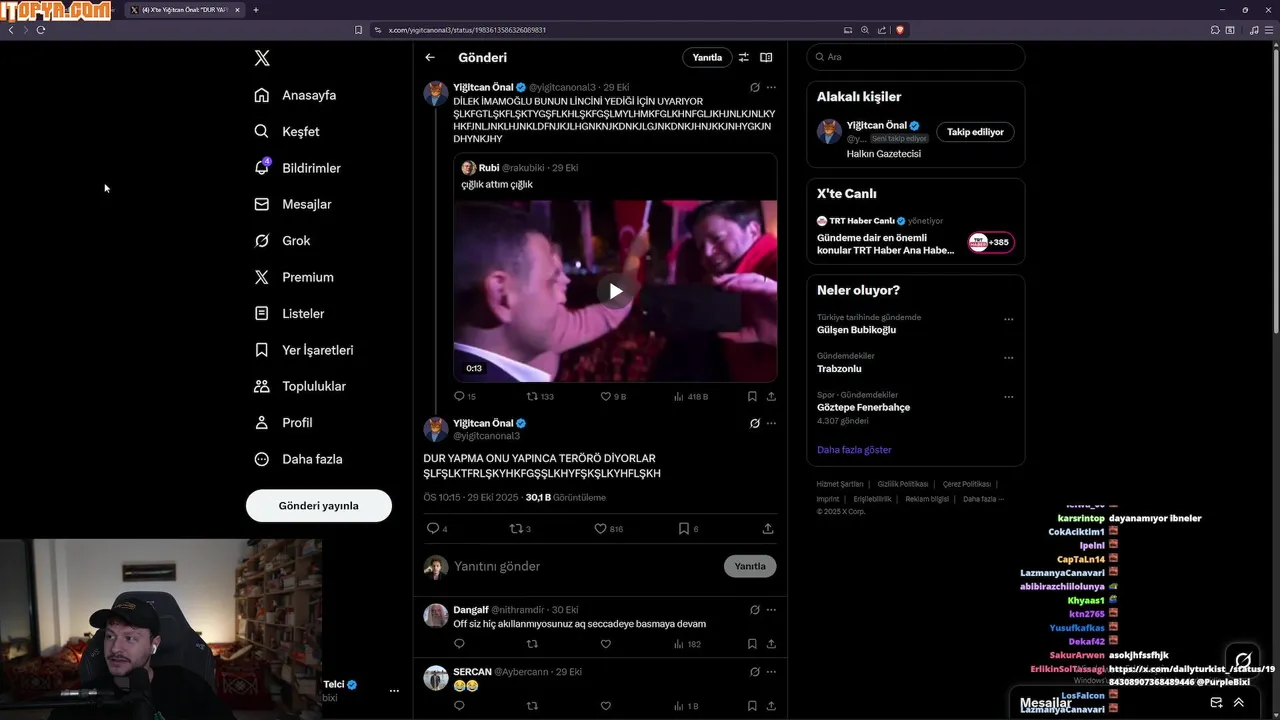Open Grok from sidebar

tap(282, 240)
